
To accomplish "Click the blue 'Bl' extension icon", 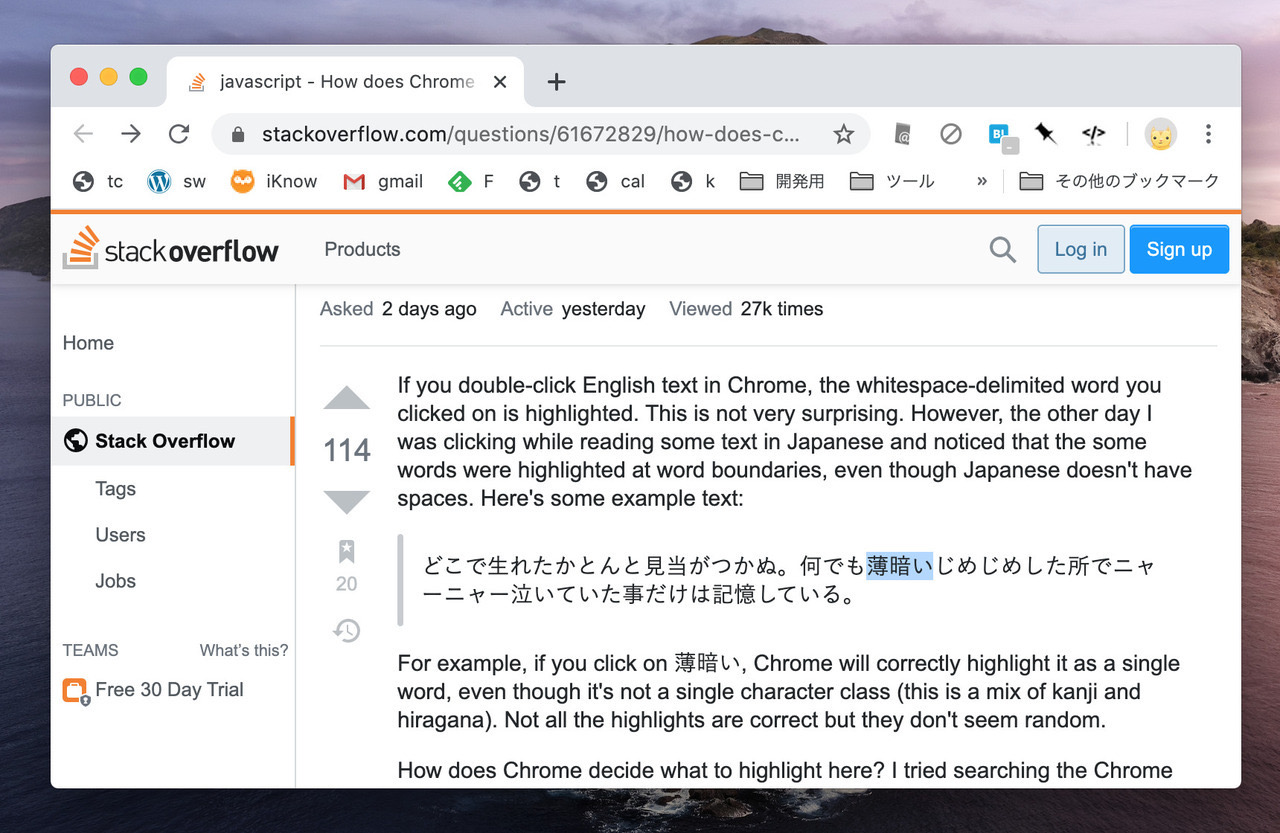I will pyautogui.click(x=1001, y=136).
